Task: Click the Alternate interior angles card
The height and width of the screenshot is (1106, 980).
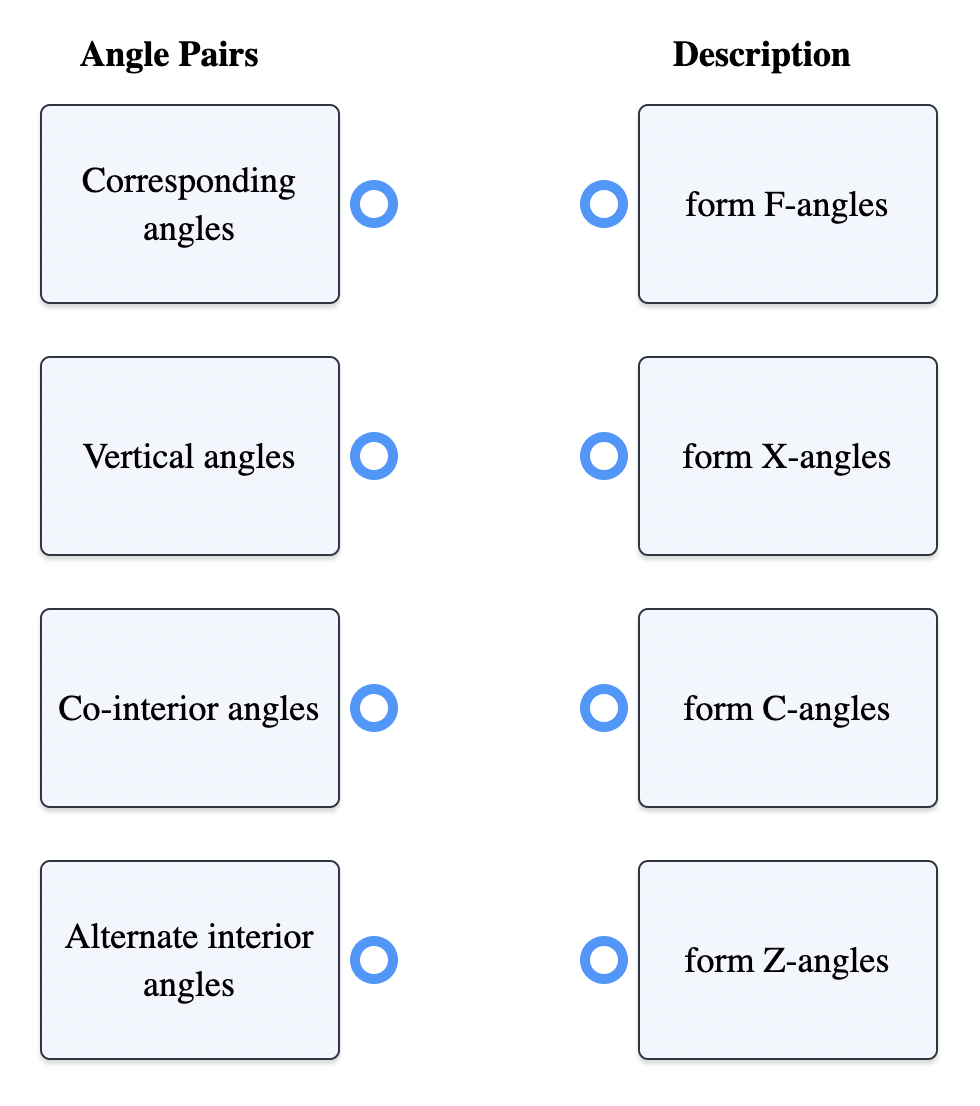Action: (x=189, y=960)
